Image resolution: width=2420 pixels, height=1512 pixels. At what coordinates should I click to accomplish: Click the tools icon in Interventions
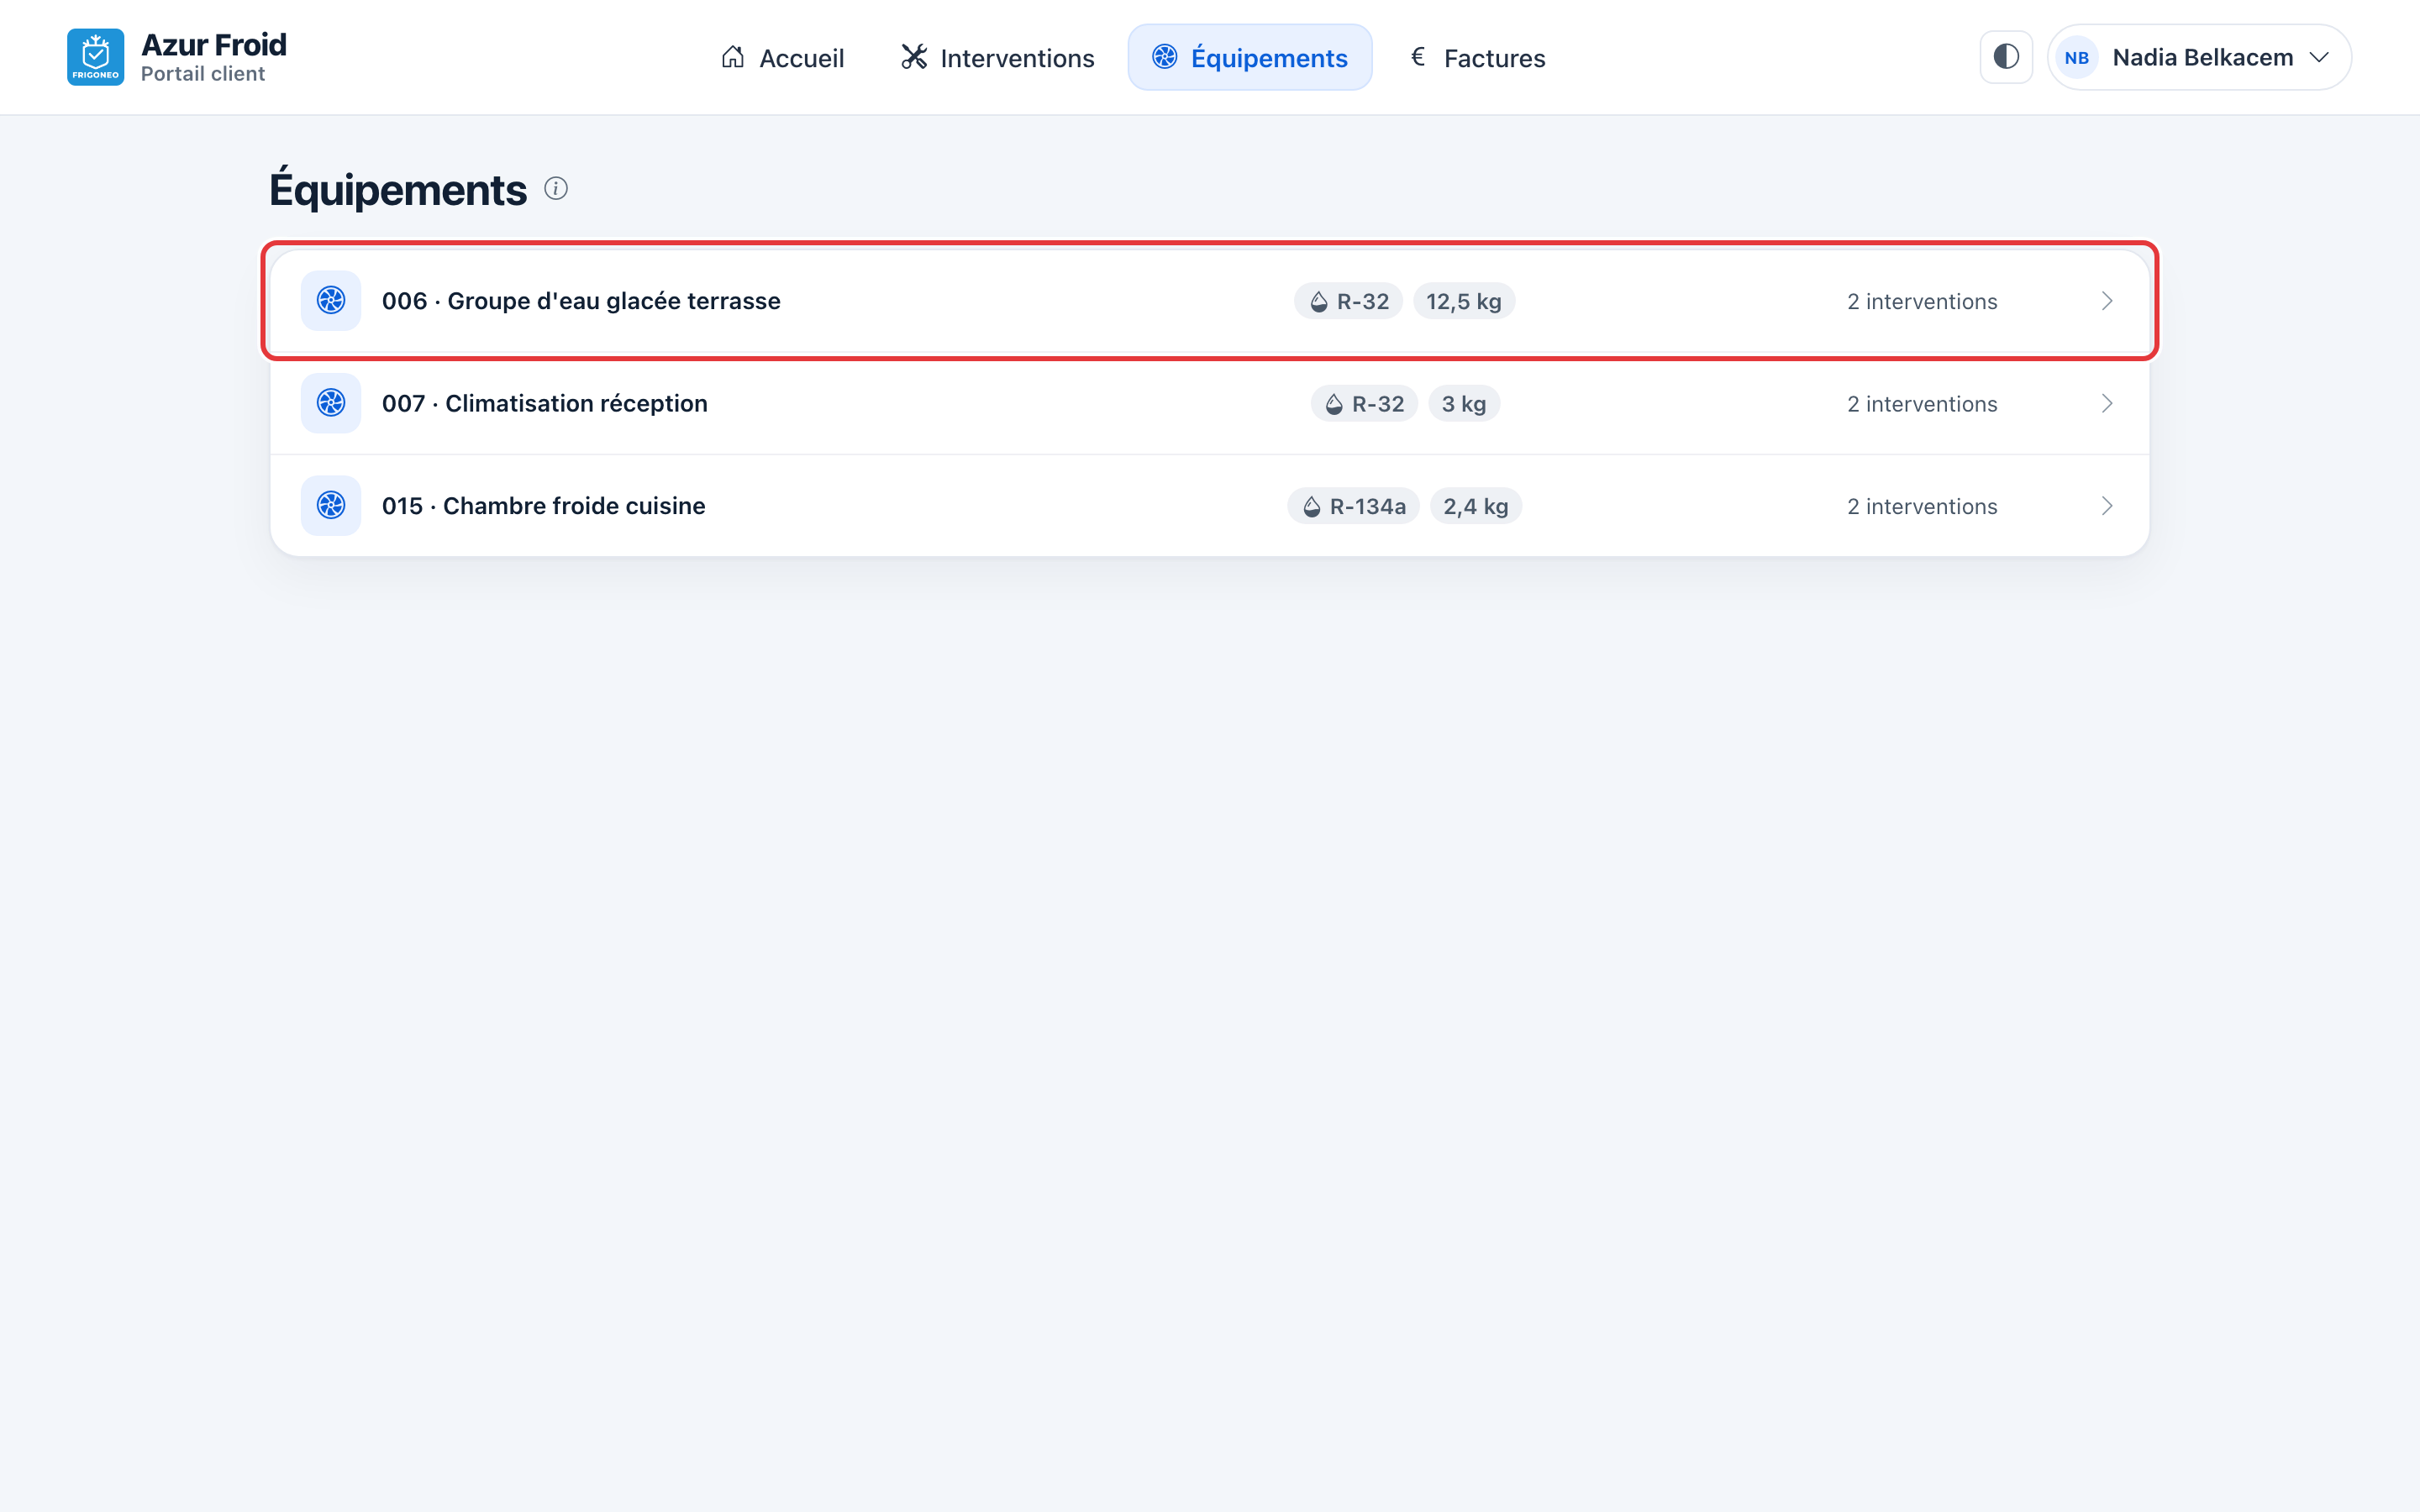coord(914,57)
